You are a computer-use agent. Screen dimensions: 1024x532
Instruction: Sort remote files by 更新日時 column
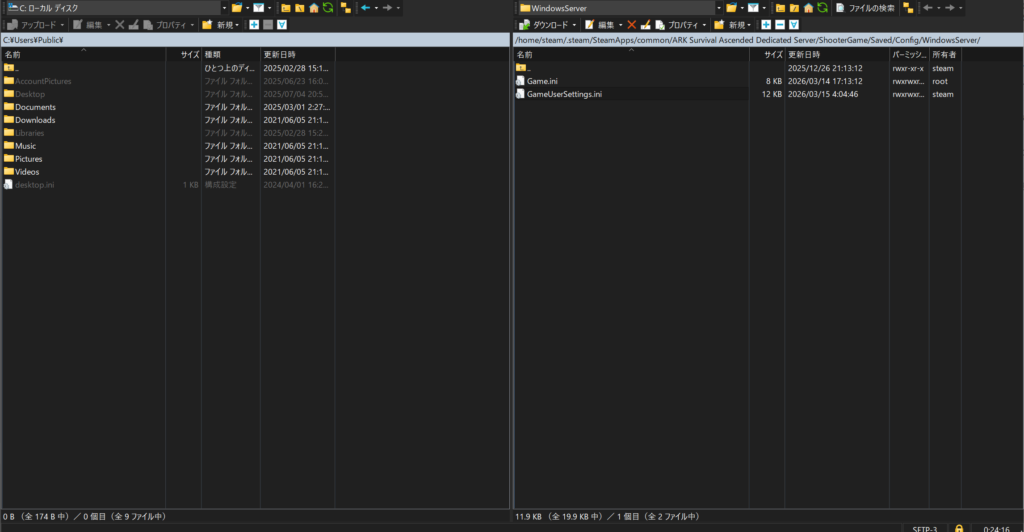click(836, 54)
